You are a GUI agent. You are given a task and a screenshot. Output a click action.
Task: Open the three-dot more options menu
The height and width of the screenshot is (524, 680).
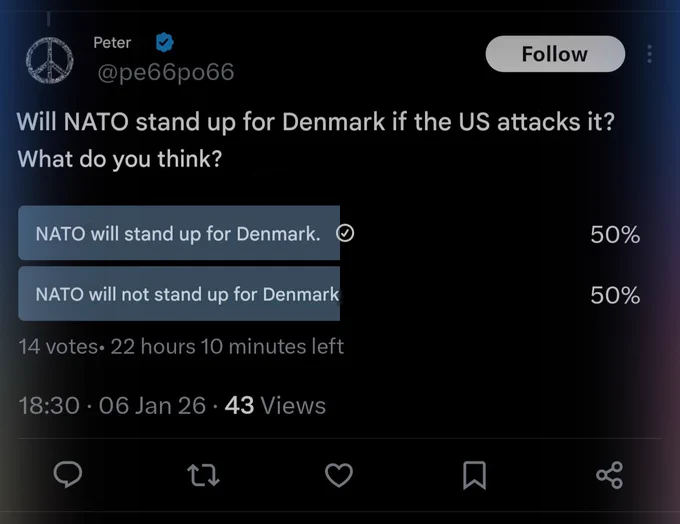pos(649,54)
